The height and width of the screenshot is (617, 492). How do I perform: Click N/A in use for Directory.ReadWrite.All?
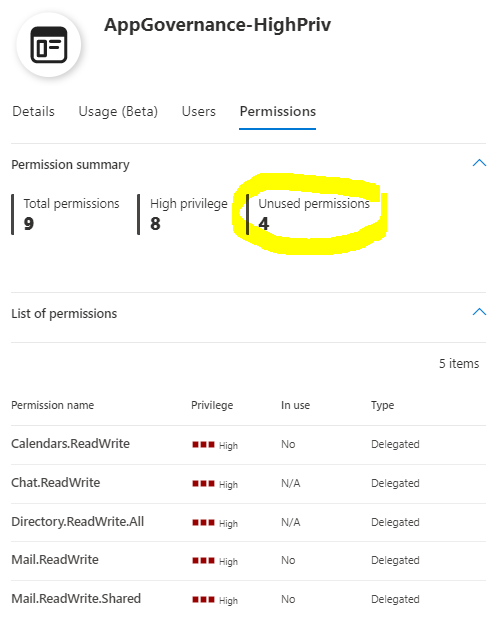click(x=290, y=522)
